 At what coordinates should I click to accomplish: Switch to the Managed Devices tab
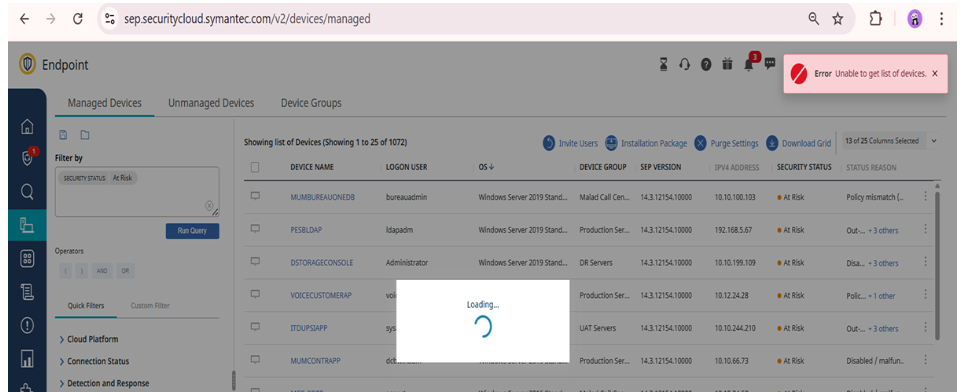click(x=104, y=103)
